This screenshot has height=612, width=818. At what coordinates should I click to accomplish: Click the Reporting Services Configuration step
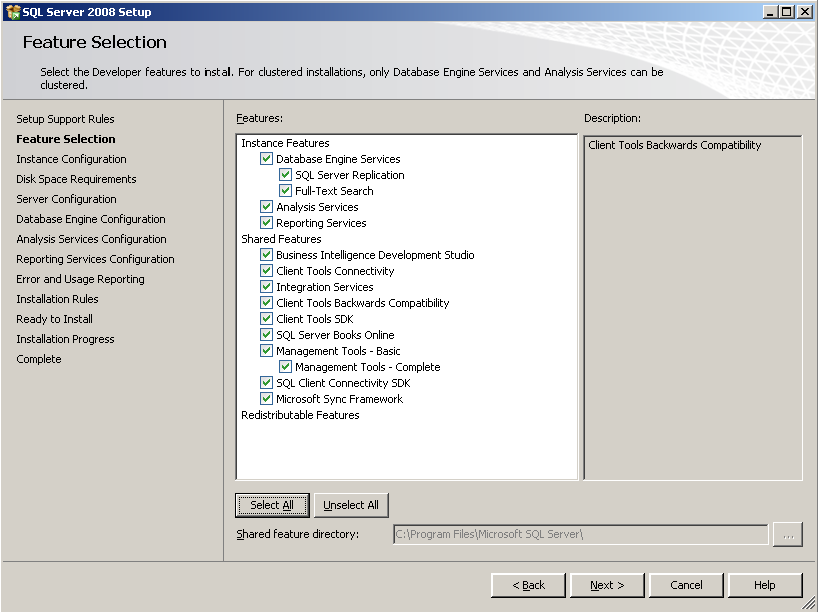(95, 259)
